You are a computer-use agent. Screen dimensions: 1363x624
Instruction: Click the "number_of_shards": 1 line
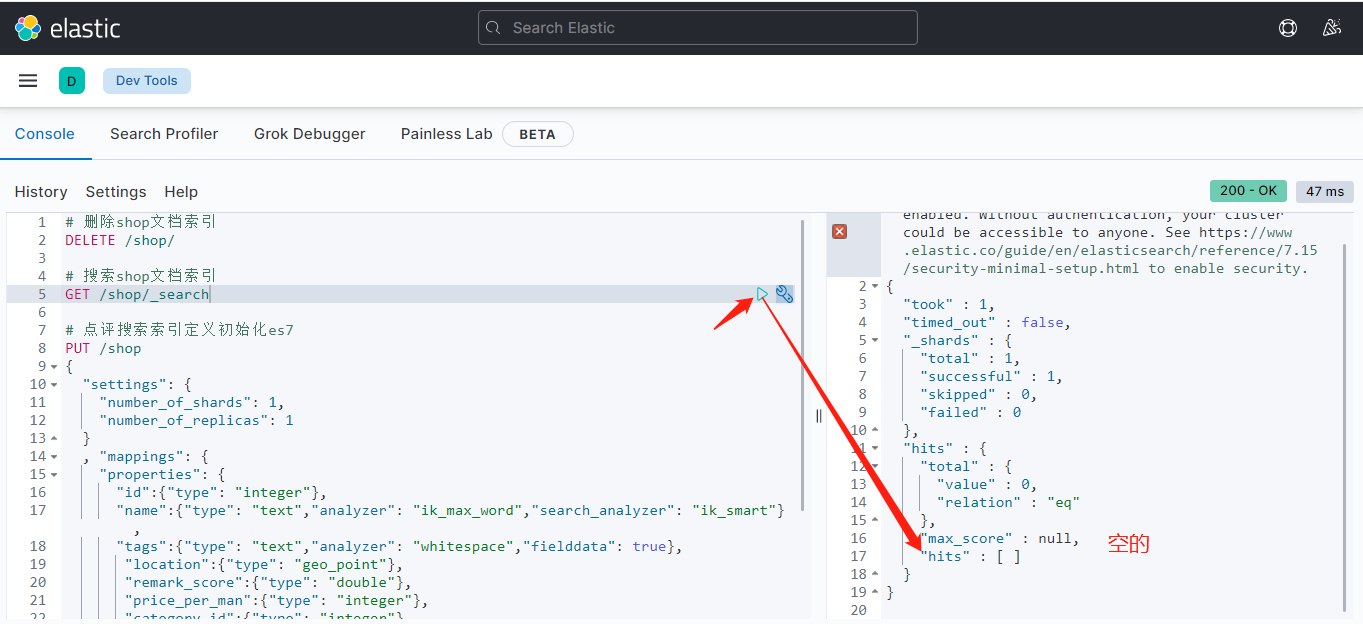pos(192,402)
